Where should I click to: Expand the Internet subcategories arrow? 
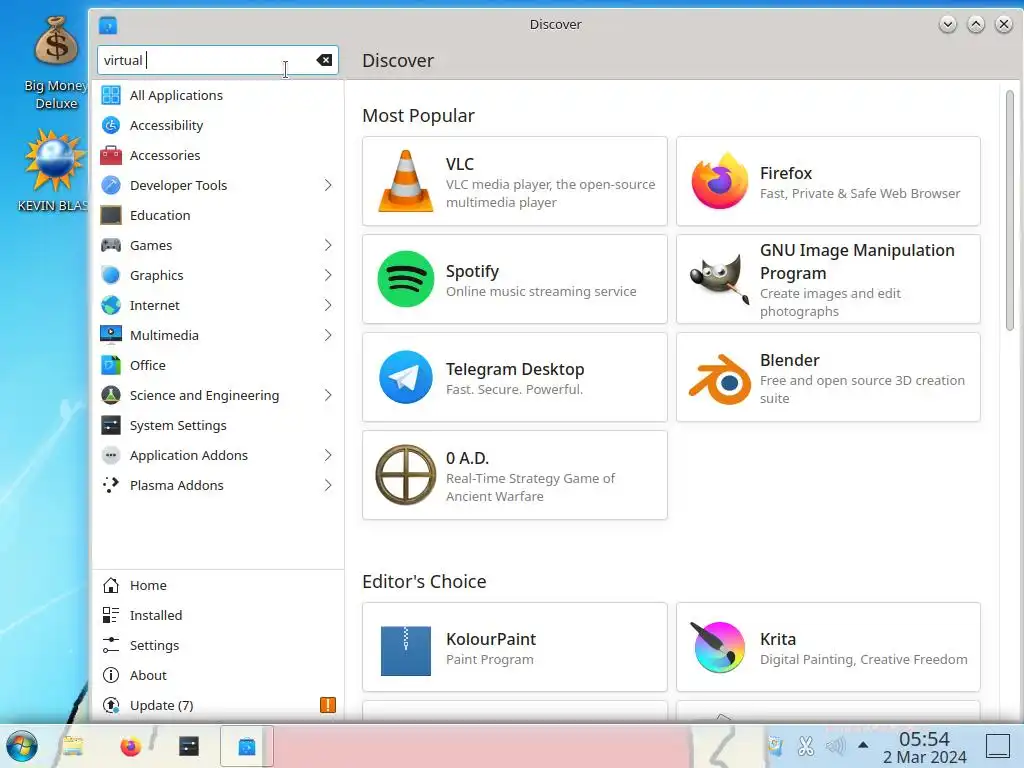[x=328, y=306]
